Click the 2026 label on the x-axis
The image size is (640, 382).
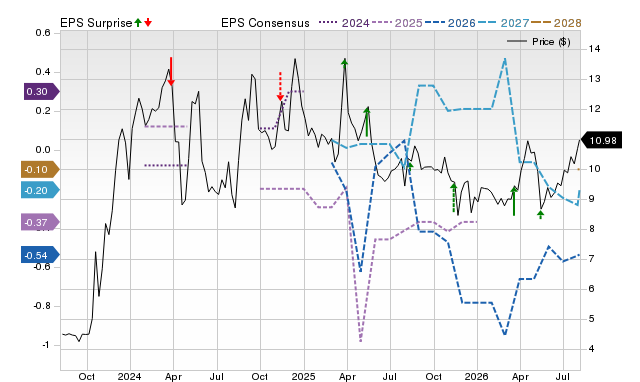click(x=476, y=376)
